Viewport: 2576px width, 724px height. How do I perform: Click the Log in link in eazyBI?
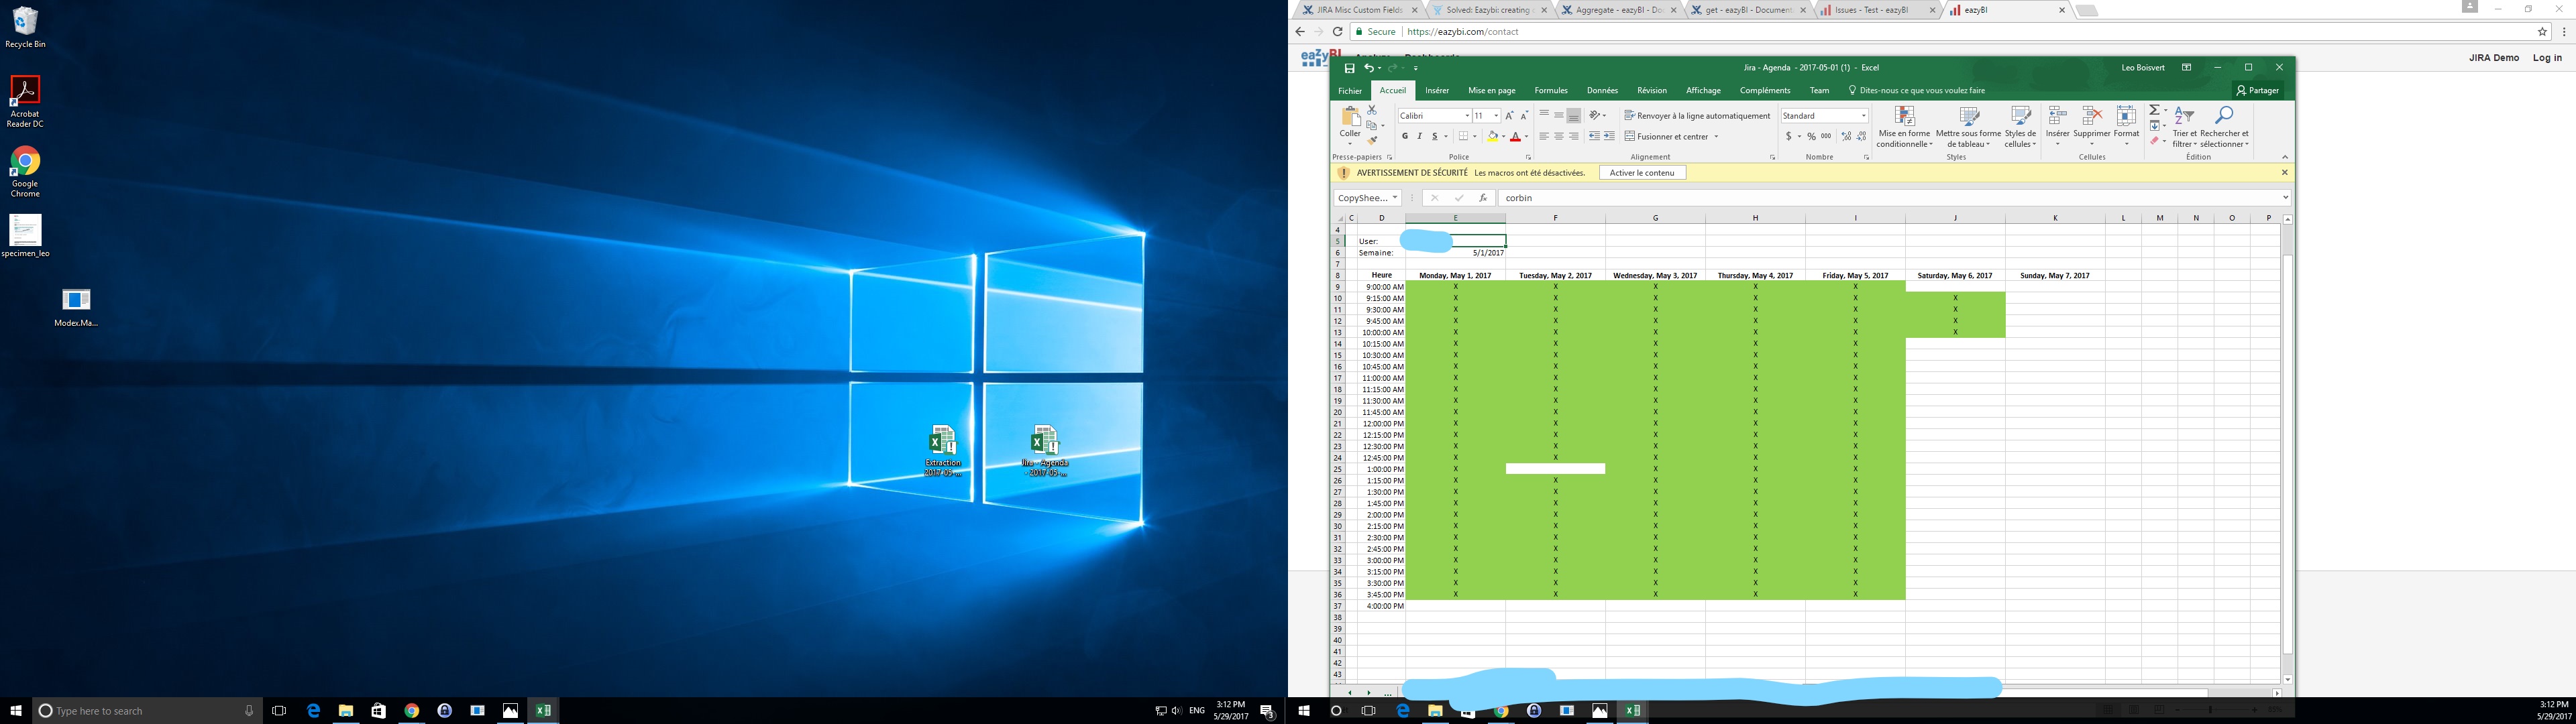(2547, 58)
